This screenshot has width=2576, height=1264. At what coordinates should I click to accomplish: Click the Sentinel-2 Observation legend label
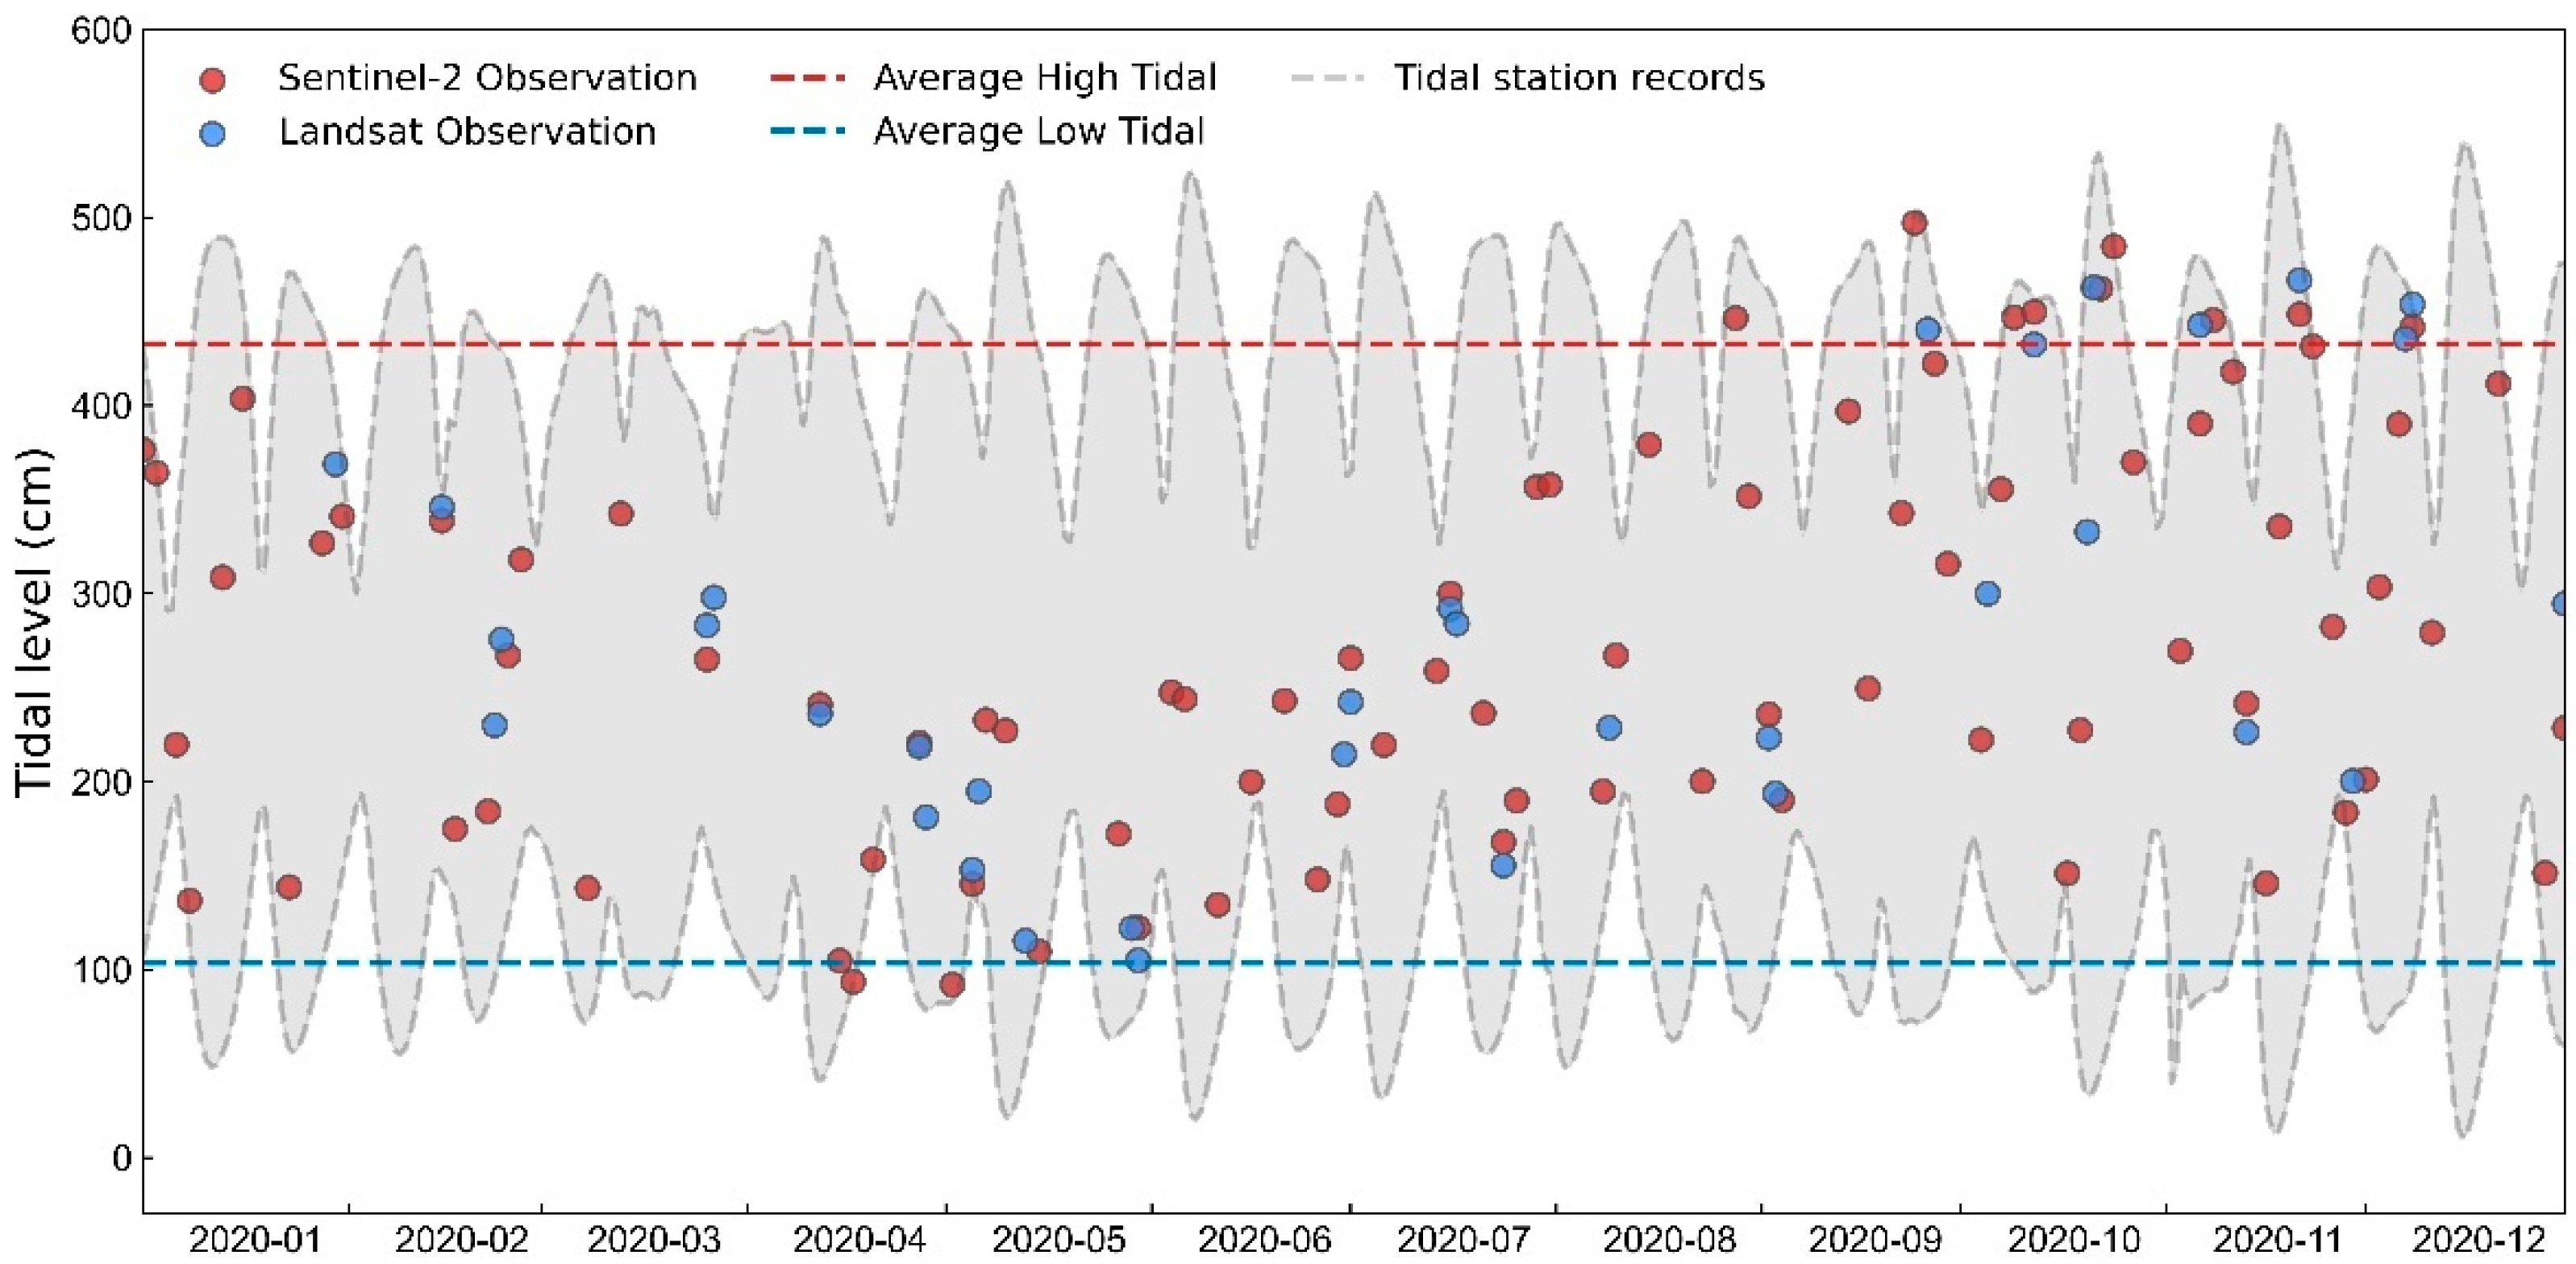(487, 78)
